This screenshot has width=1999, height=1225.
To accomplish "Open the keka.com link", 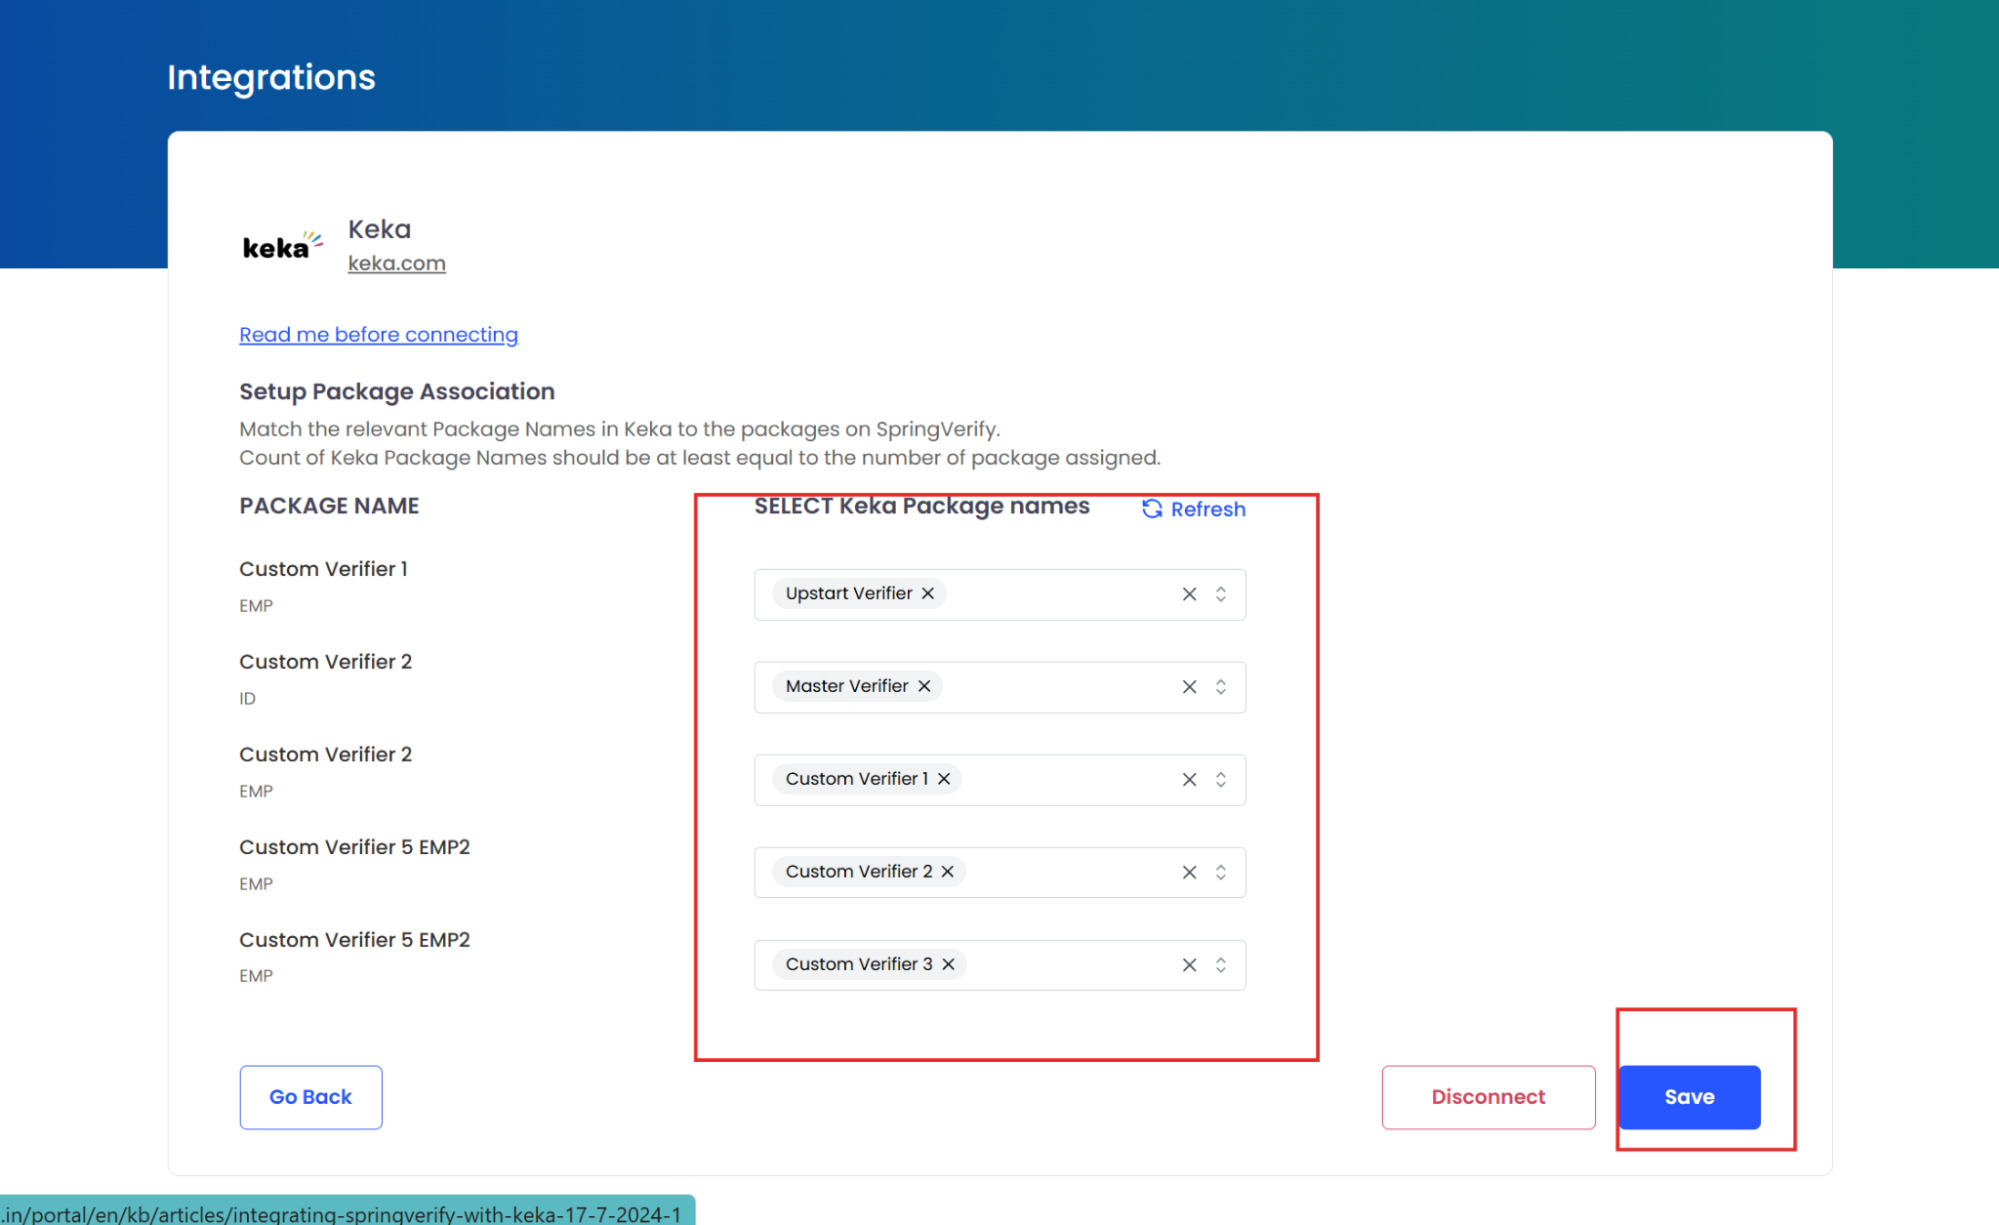I will pyautogui.click(x=396, y=264).
